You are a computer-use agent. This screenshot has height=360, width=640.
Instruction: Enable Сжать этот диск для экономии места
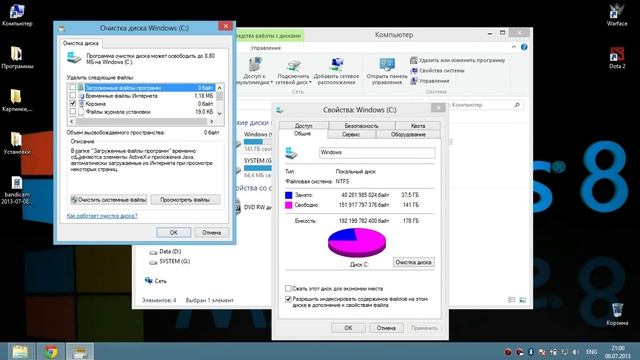(x=288, y=289)
